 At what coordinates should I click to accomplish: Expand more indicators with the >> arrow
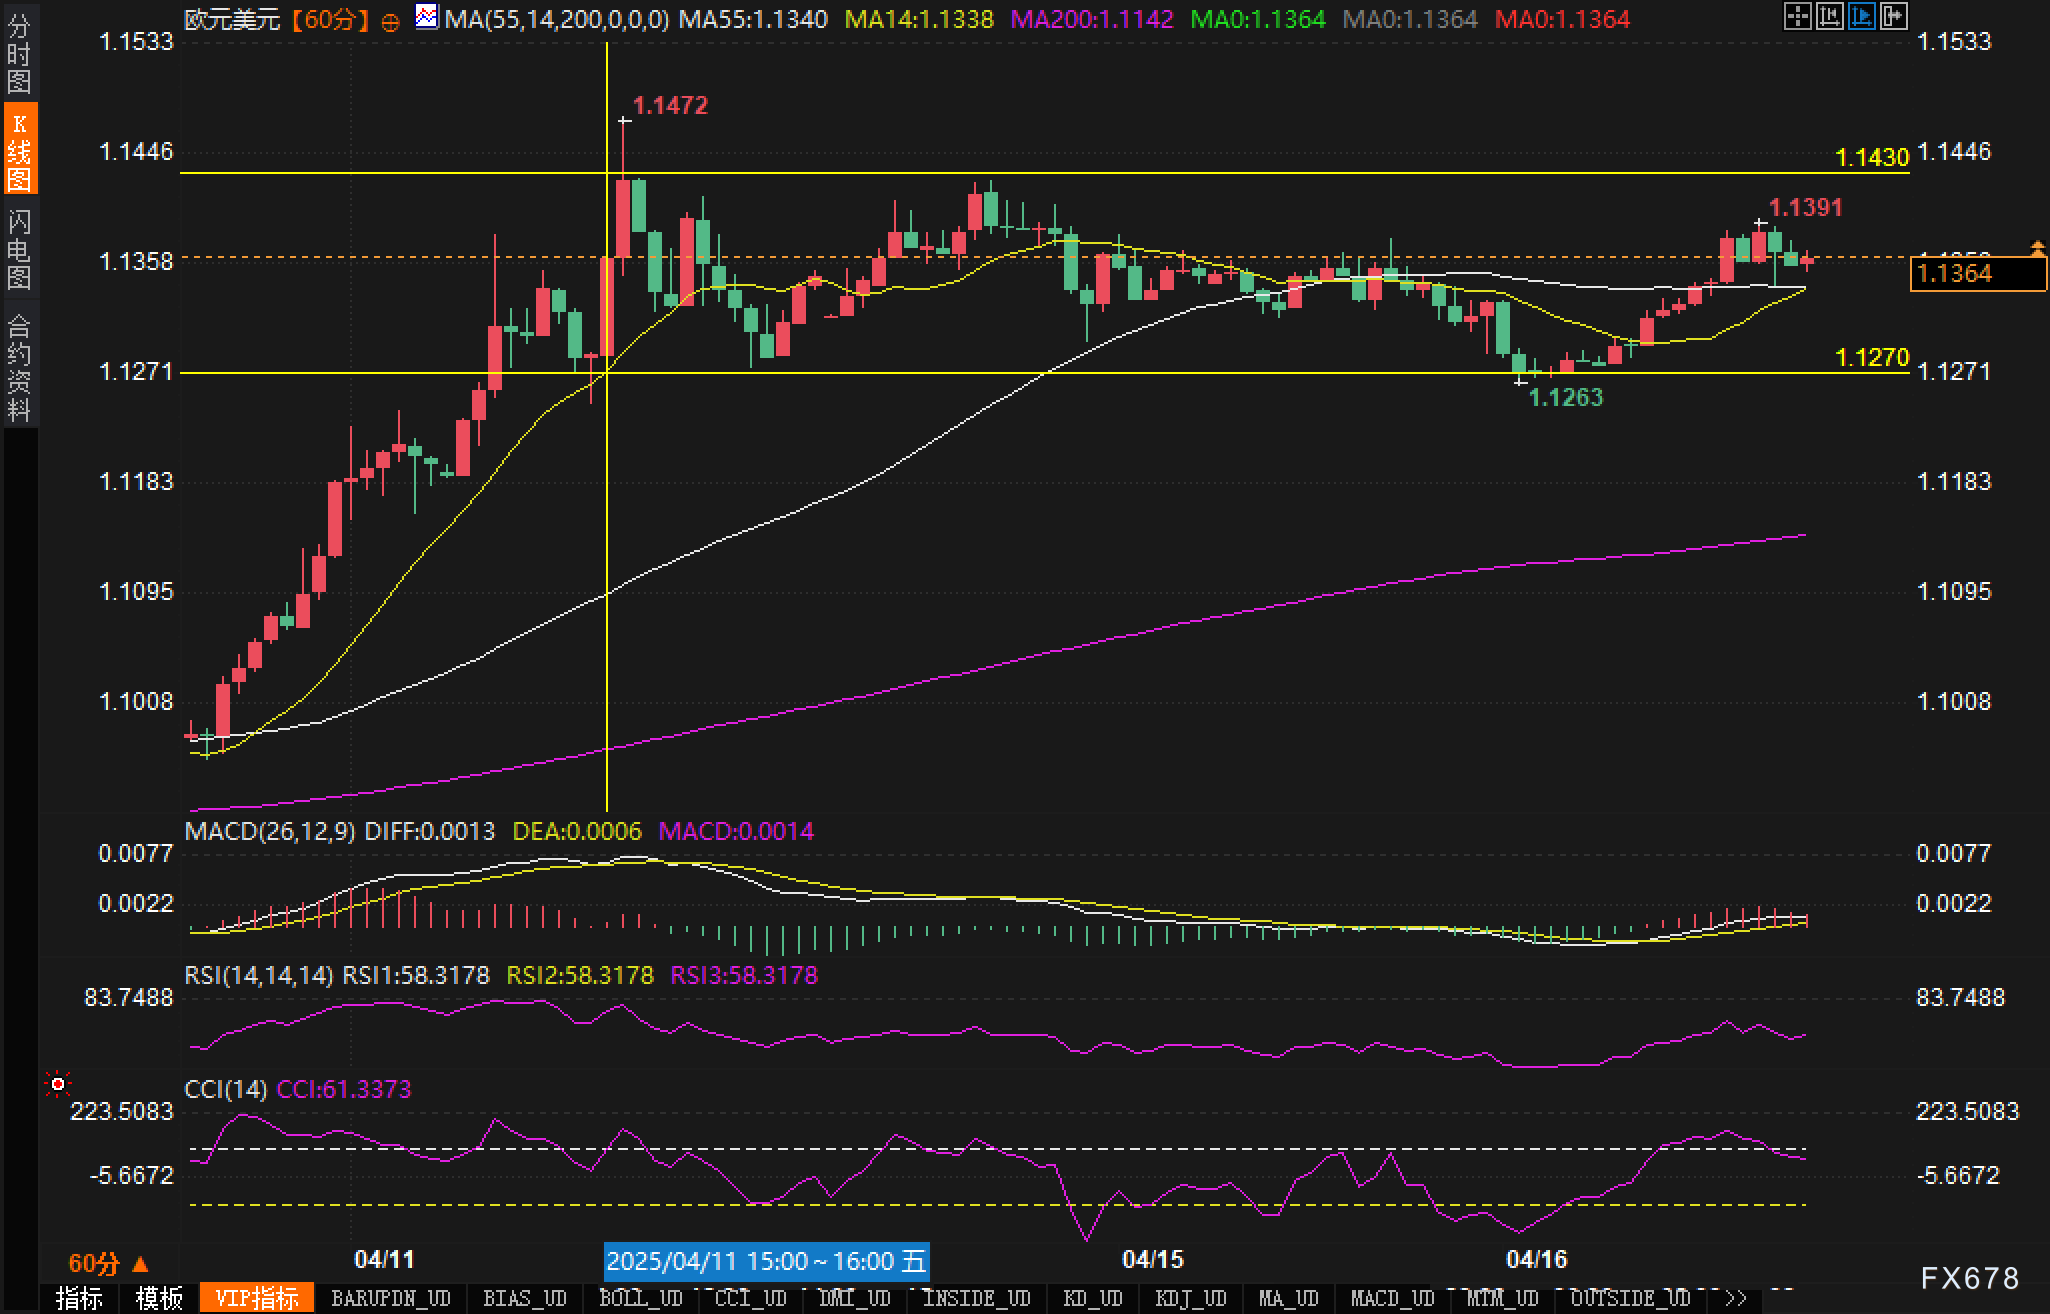point(1736,1298)
